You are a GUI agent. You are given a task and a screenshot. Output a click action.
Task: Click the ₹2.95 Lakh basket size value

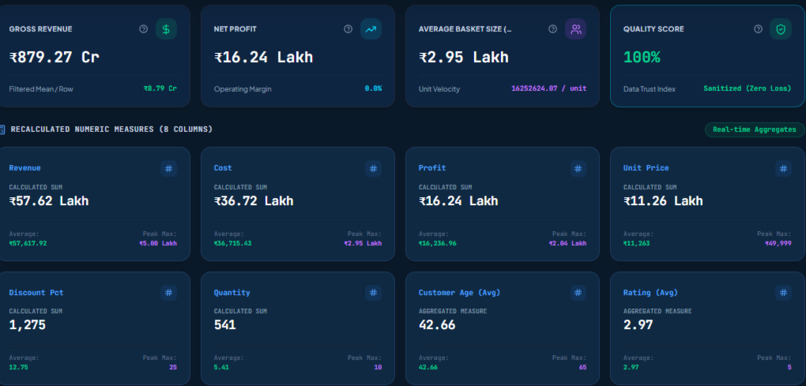coord(464,57)
